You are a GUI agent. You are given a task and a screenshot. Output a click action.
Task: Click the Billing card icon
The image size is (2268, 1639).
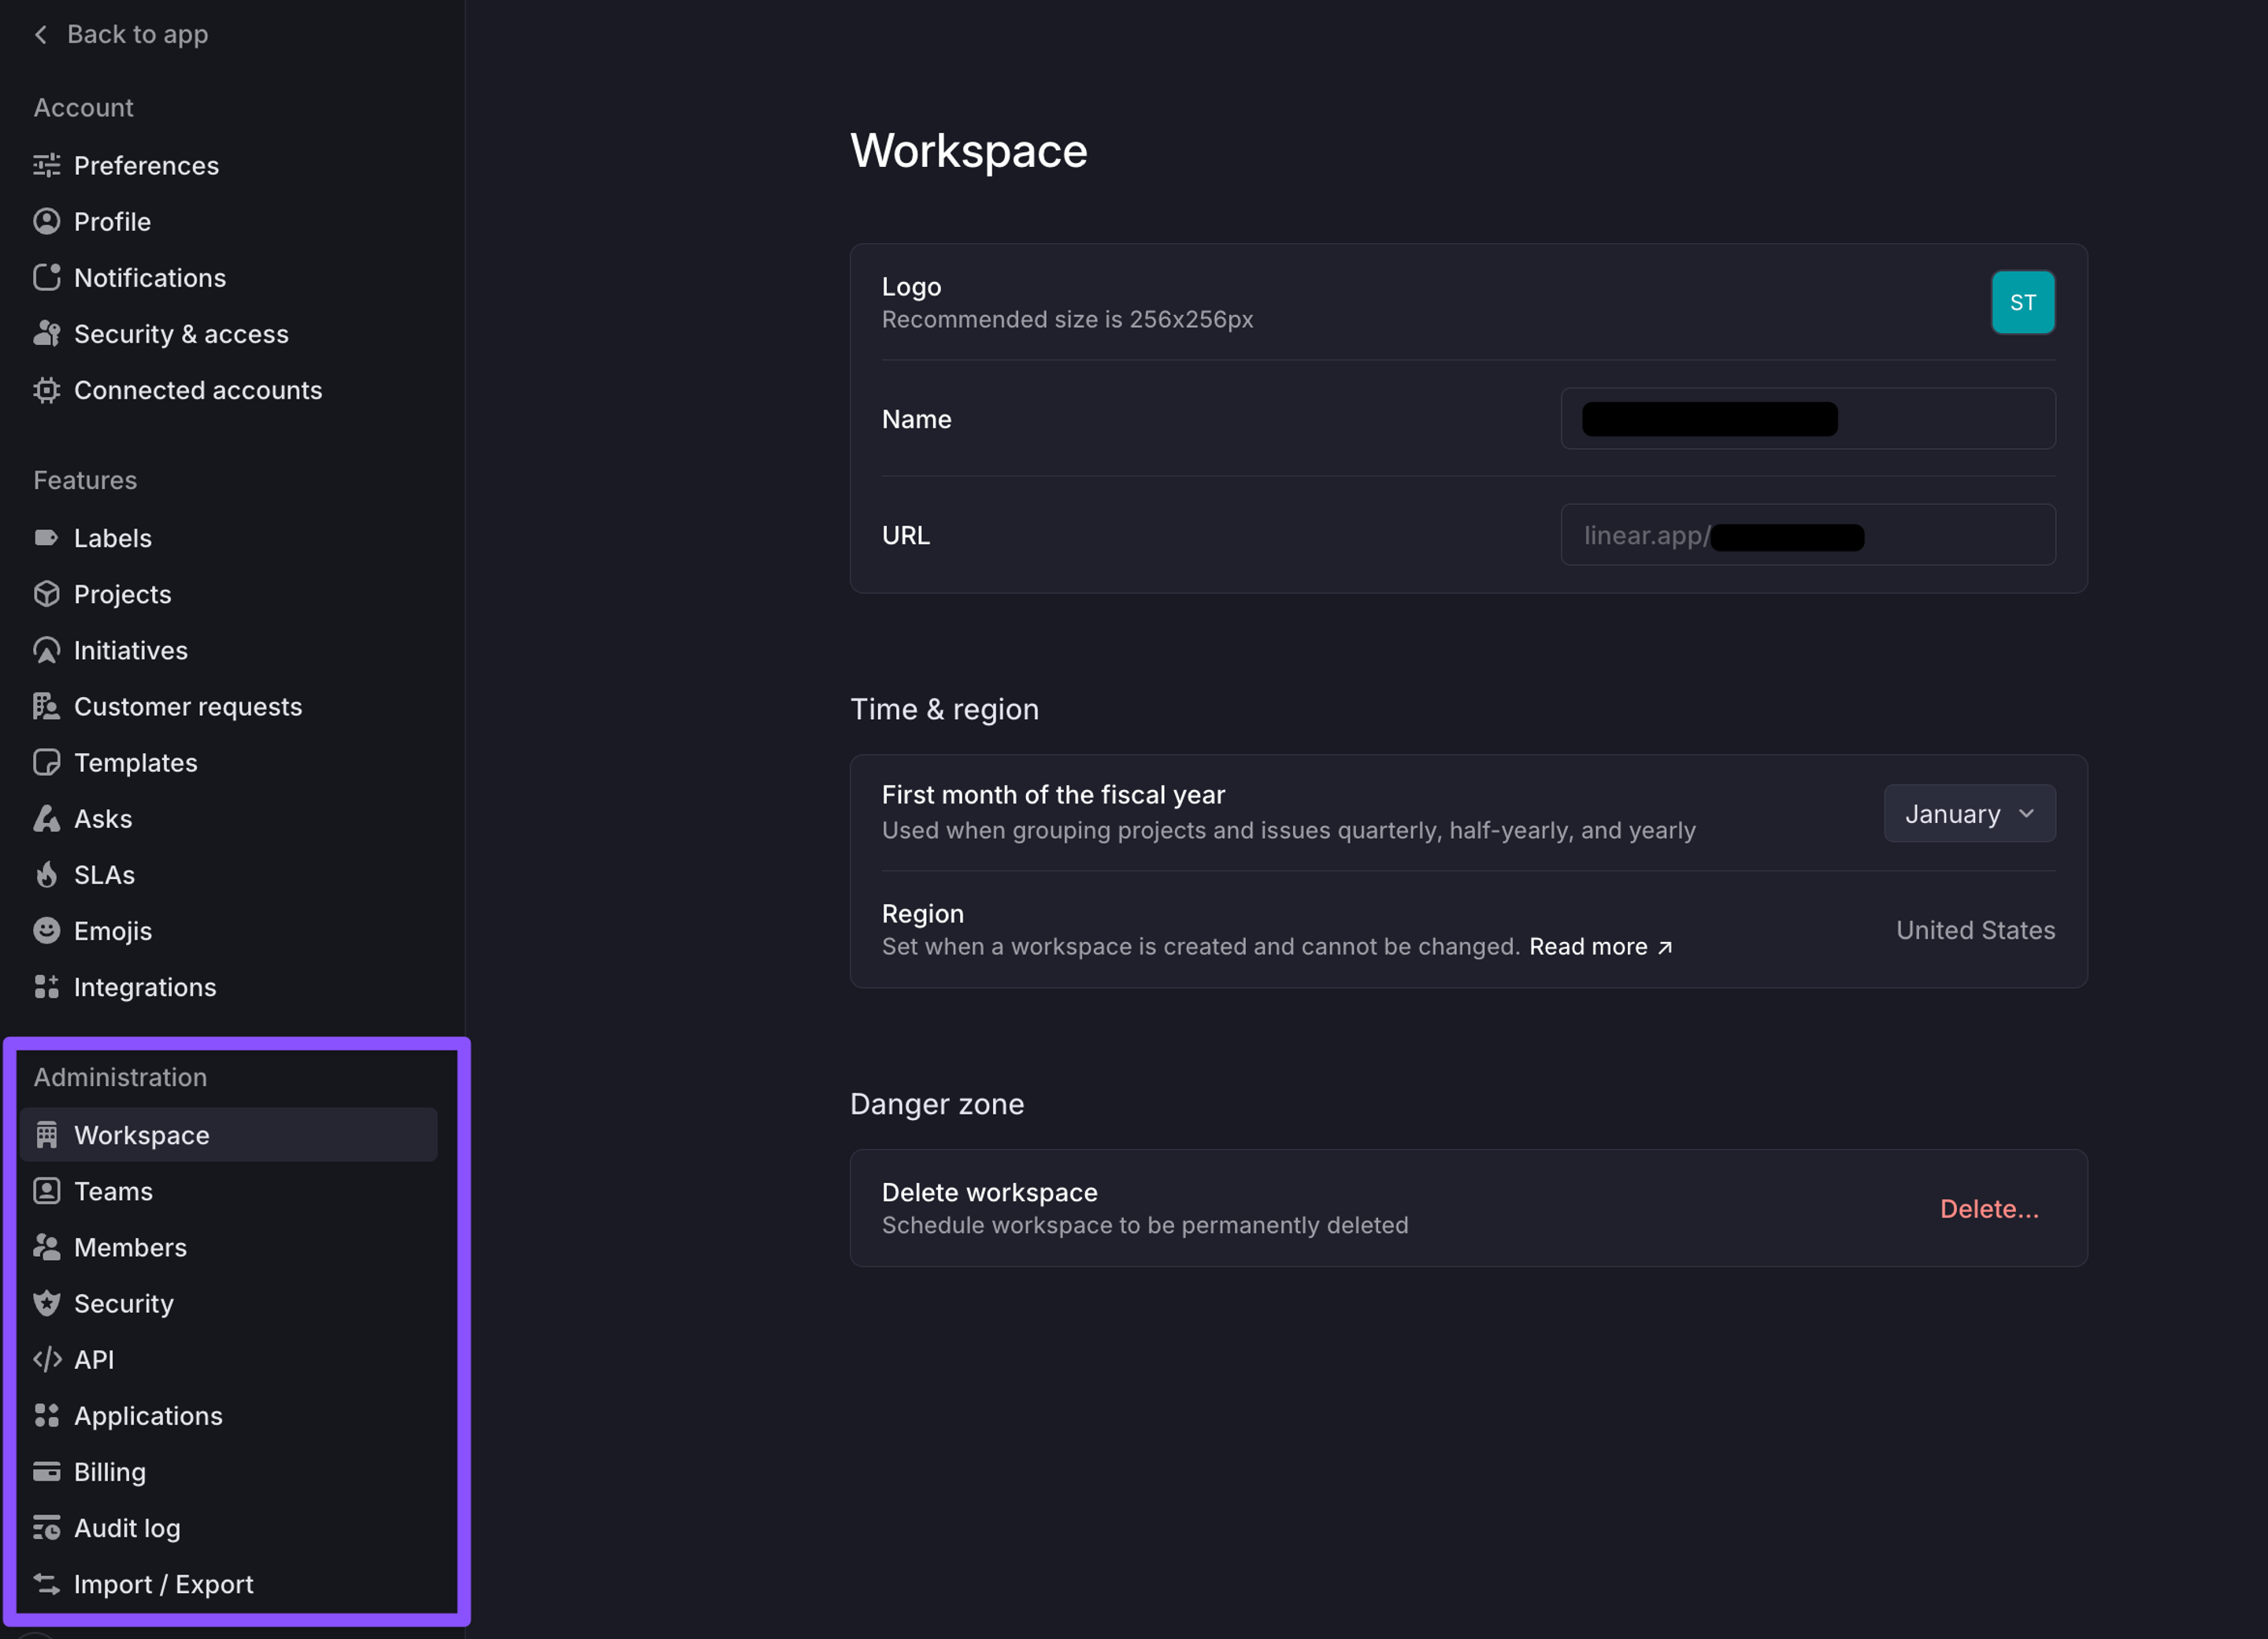[x=46, y=1472]
